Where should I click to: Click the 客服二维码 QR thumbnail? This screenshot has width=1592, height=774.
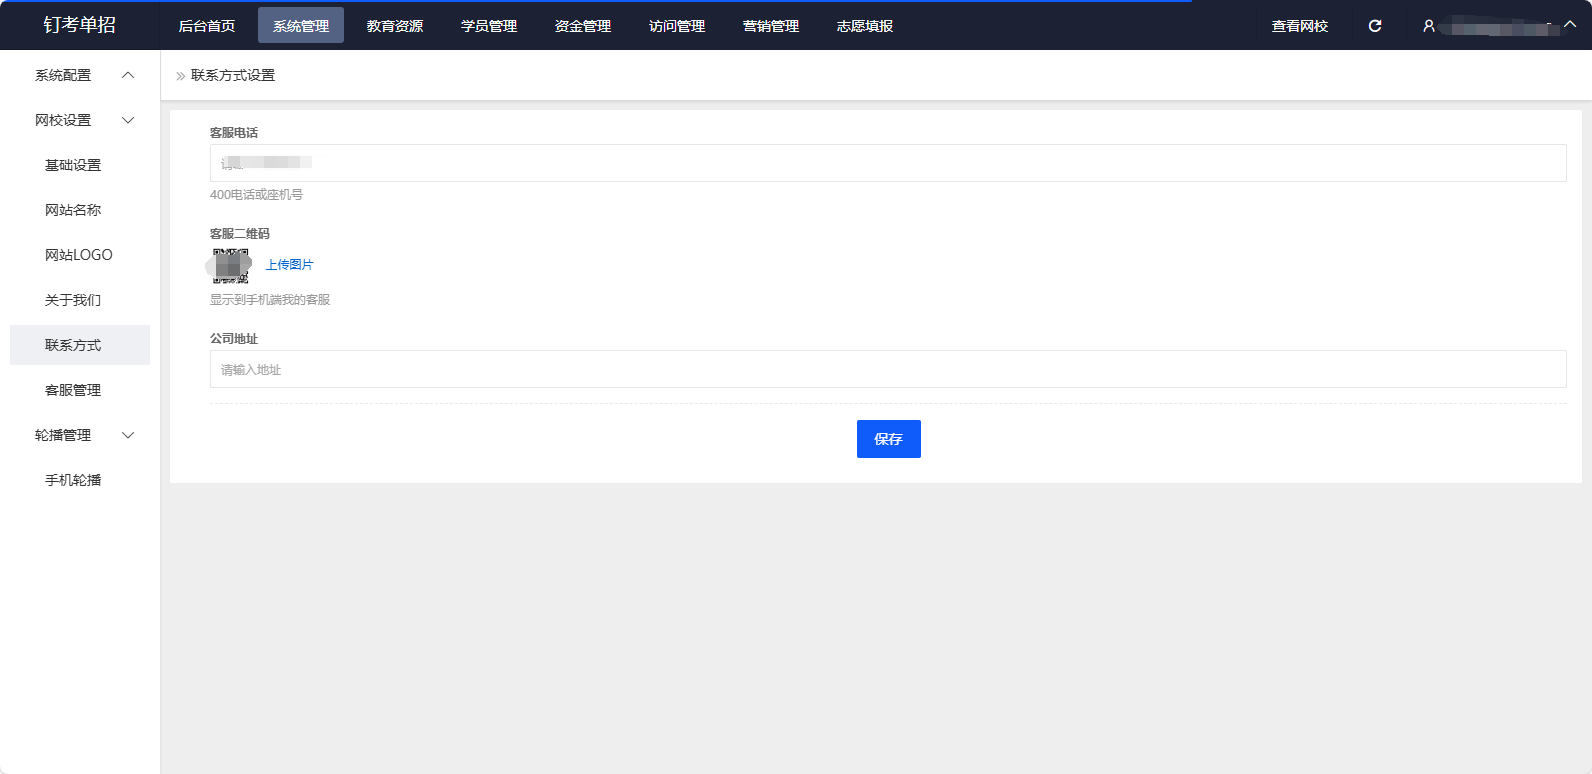[231, 266]
